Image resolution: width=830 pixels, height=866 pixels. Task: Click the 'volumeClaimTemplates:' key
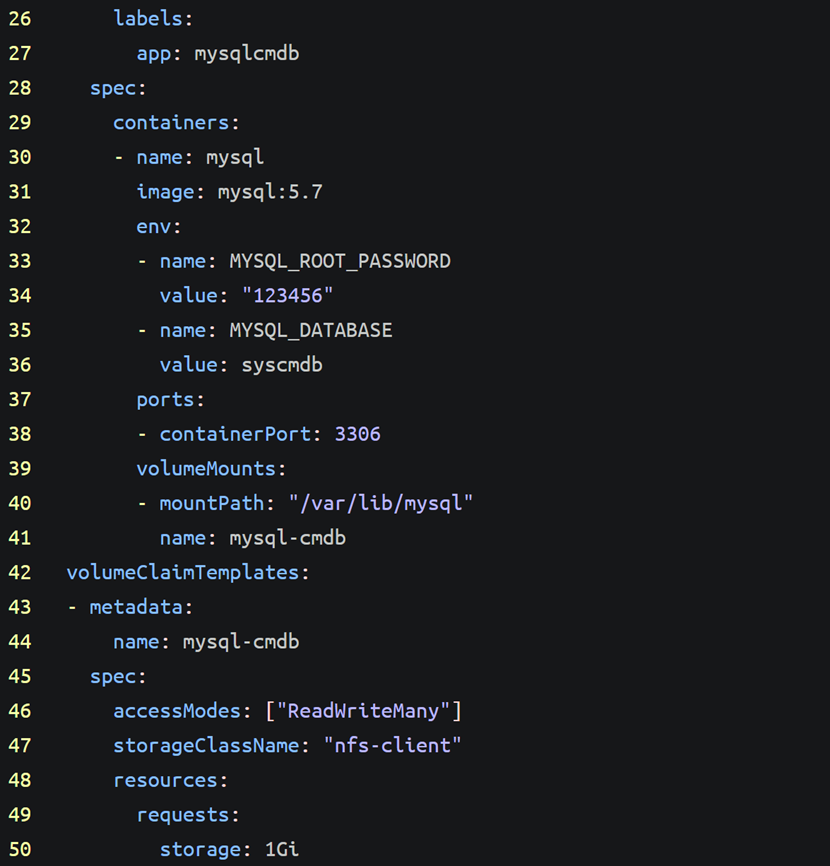188,573
